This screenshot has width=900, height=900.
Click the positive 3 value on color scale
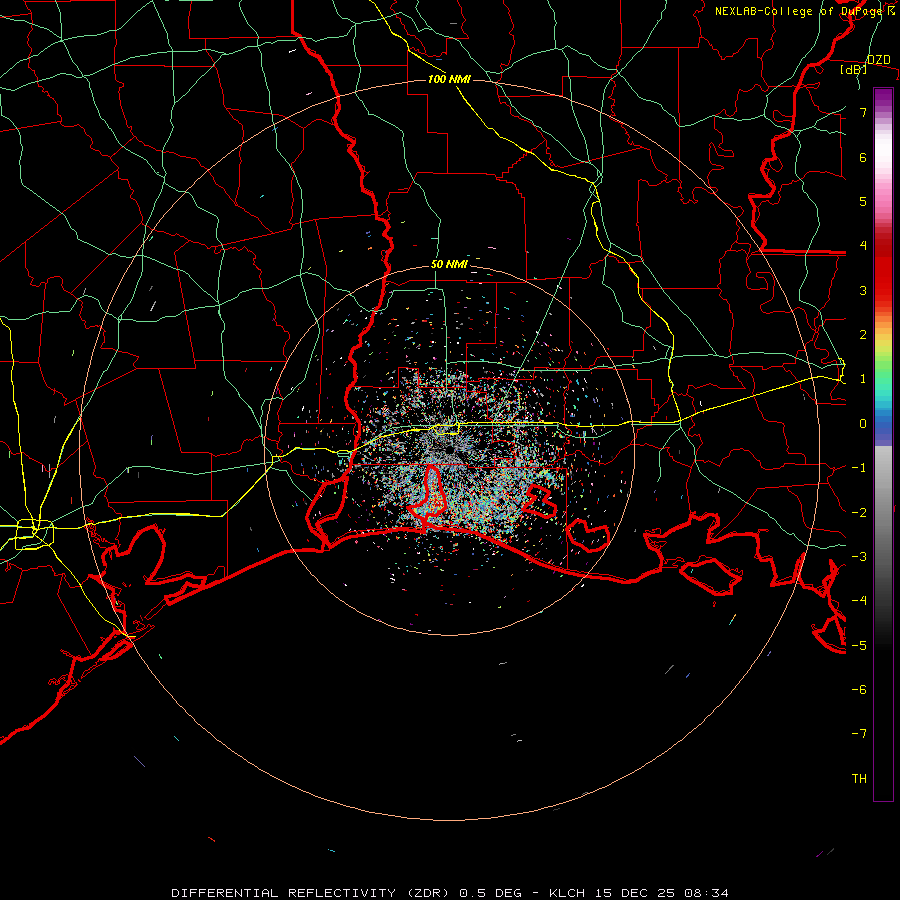(863, 290)
